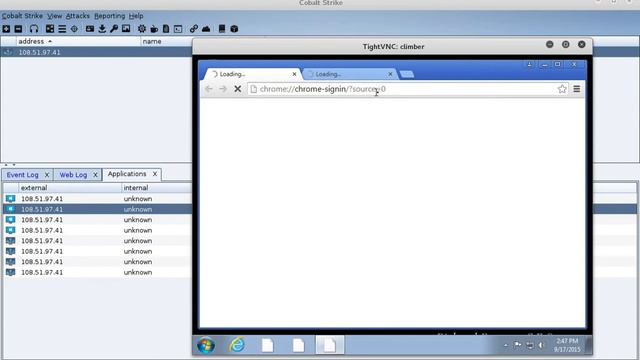Open the View menu

click(x=54, y=16)
